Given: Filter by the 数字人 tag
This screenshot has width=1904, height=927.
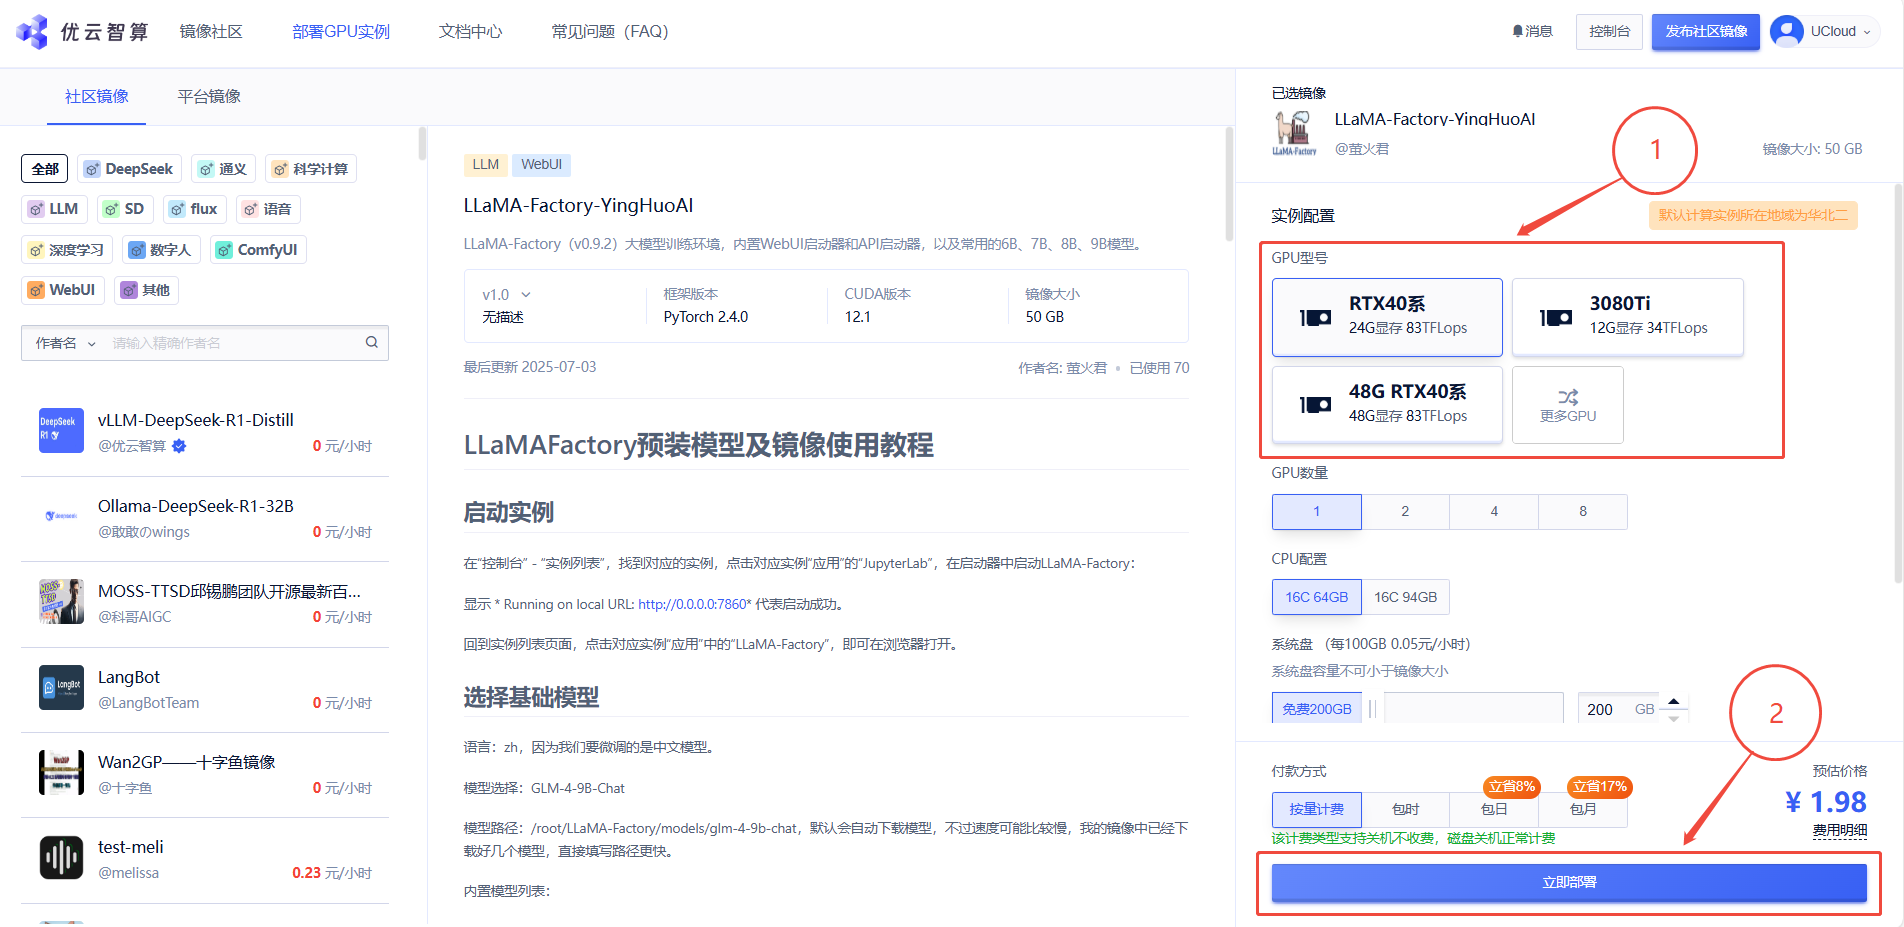Looking at the screenshot, I should (x=161, y=250).
